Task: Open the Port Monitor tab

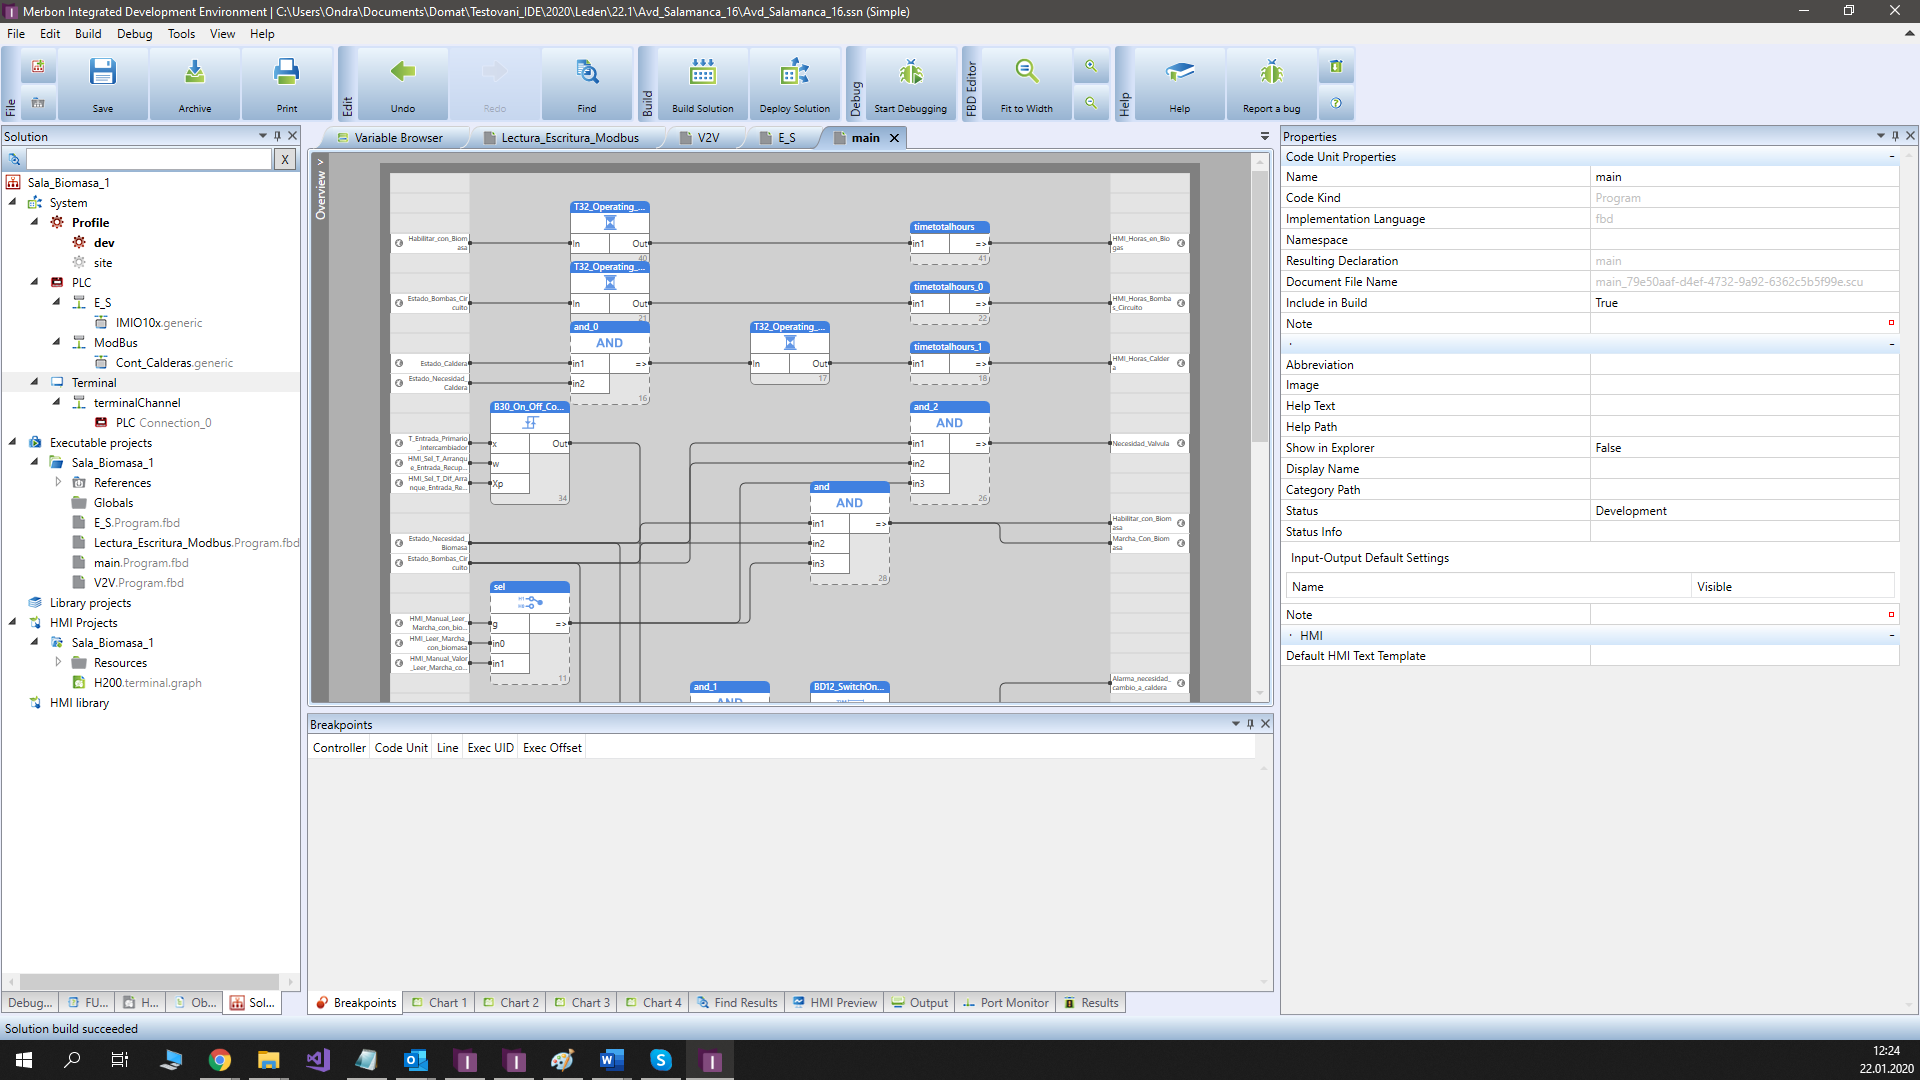Action: point(1006,1003)
